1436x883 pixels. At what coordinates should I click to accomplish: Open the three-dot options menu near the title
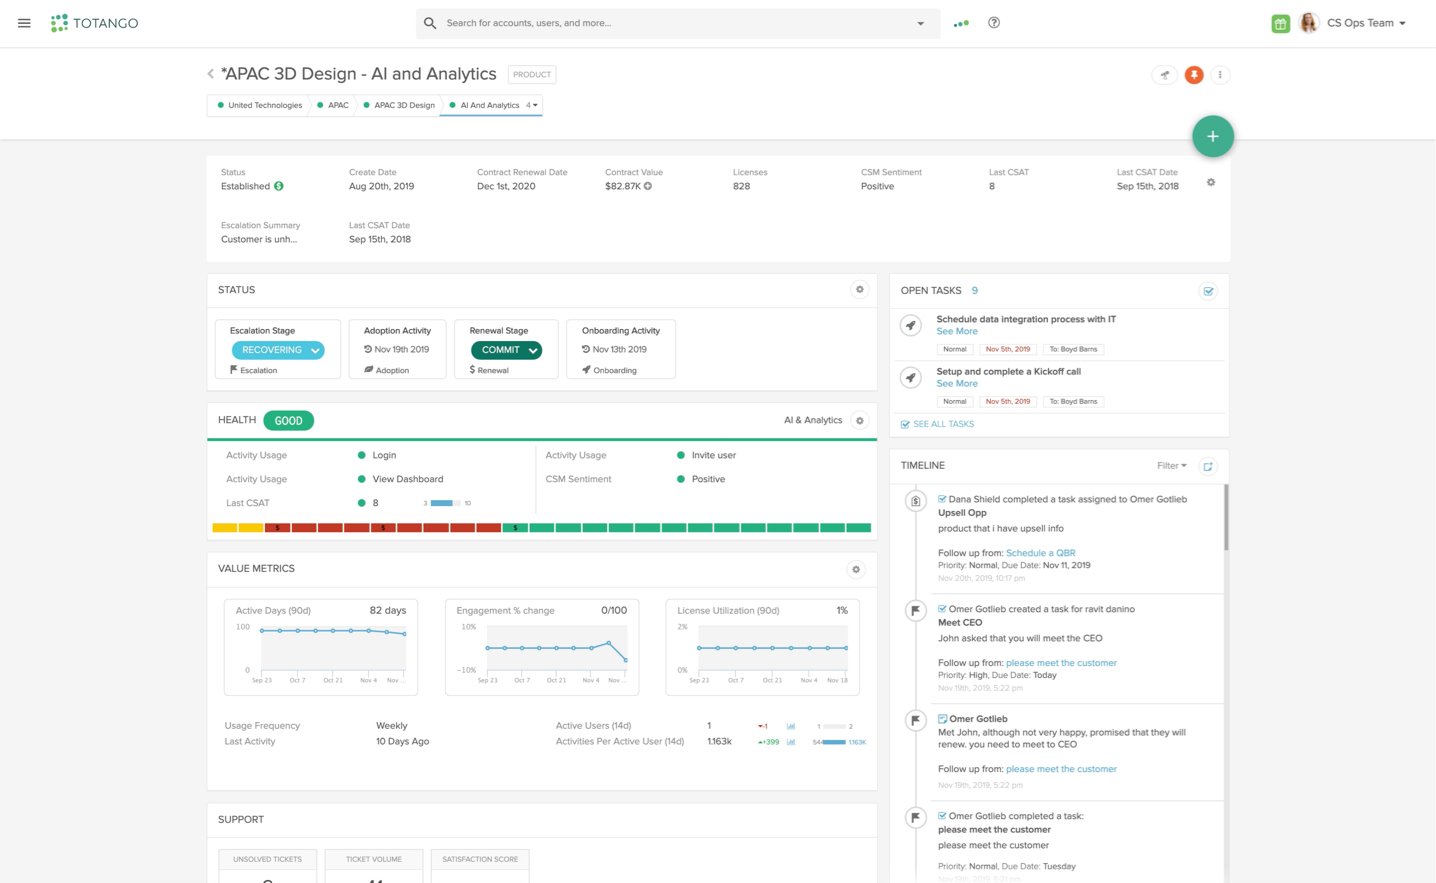click(1220, 74)
